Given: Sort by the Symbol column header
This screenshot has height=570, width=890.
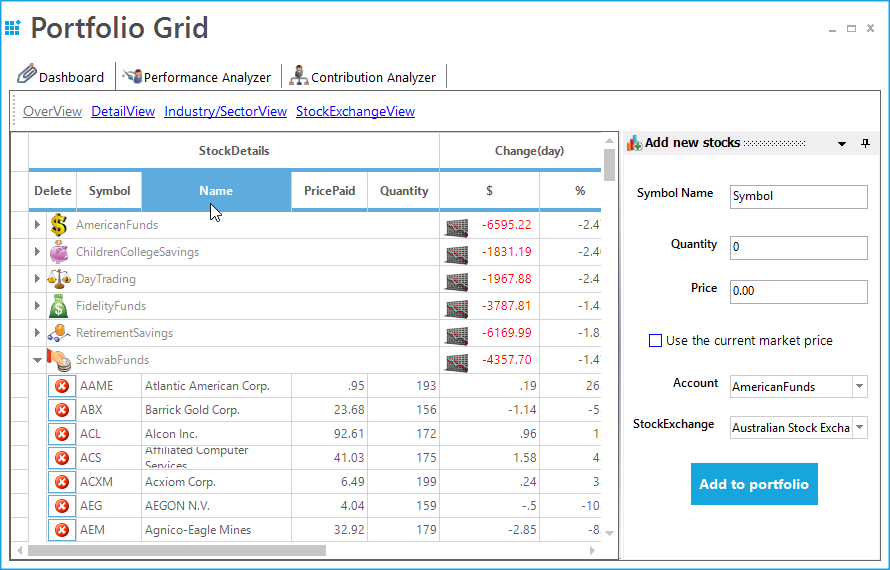Looking at the screenshot, I should coord(109,191).
